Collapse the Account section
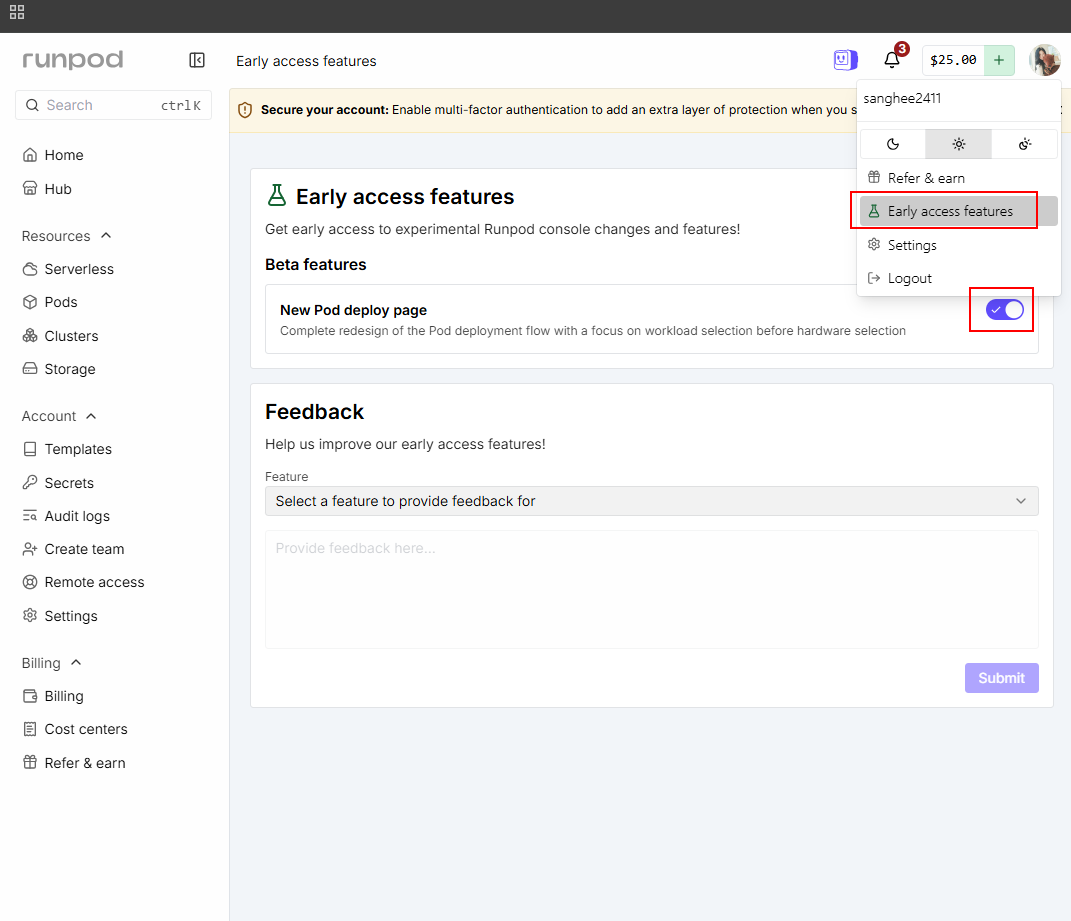 (59, 416)
